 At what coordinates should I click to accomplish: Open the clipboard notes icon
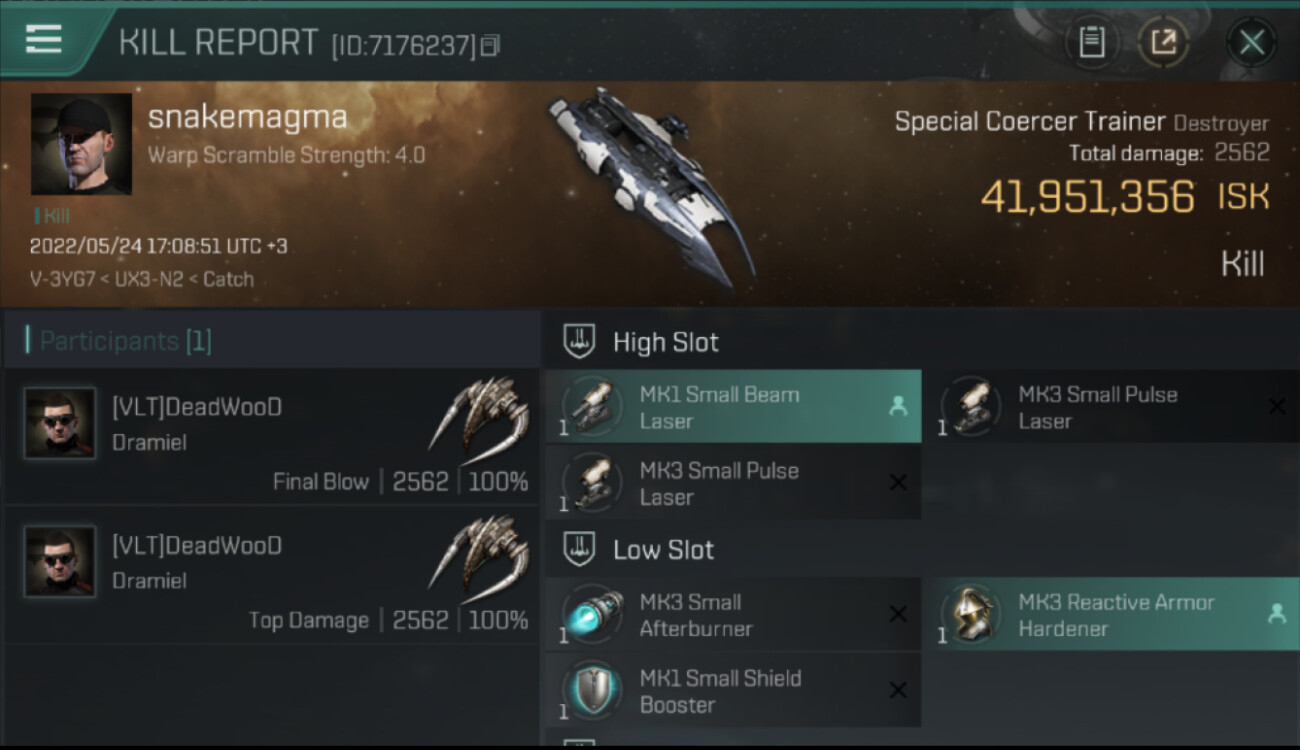tap(1091, 42)
